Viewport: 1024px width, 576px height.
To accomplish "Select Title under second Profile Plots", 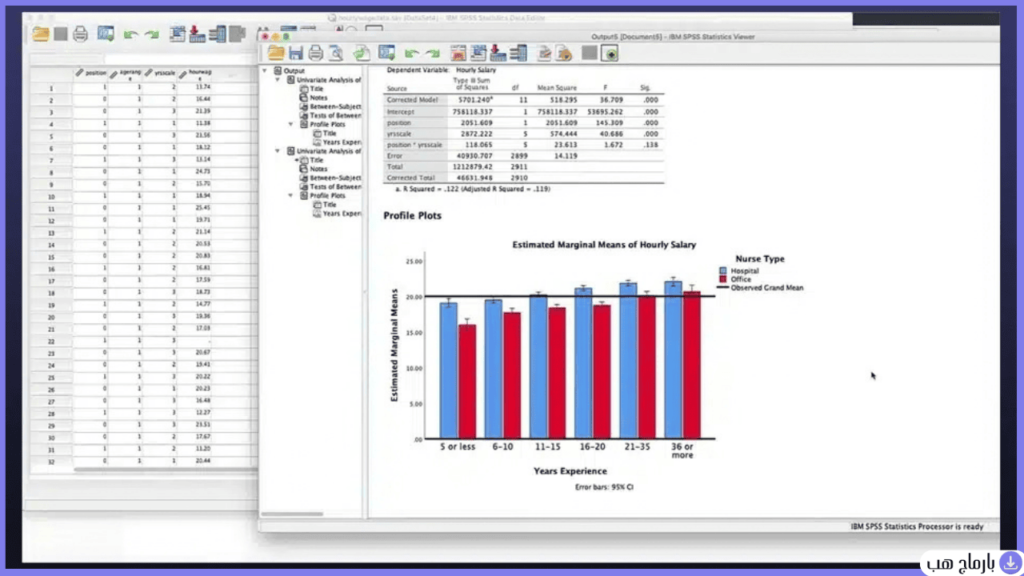I will (x=329, y=204).
